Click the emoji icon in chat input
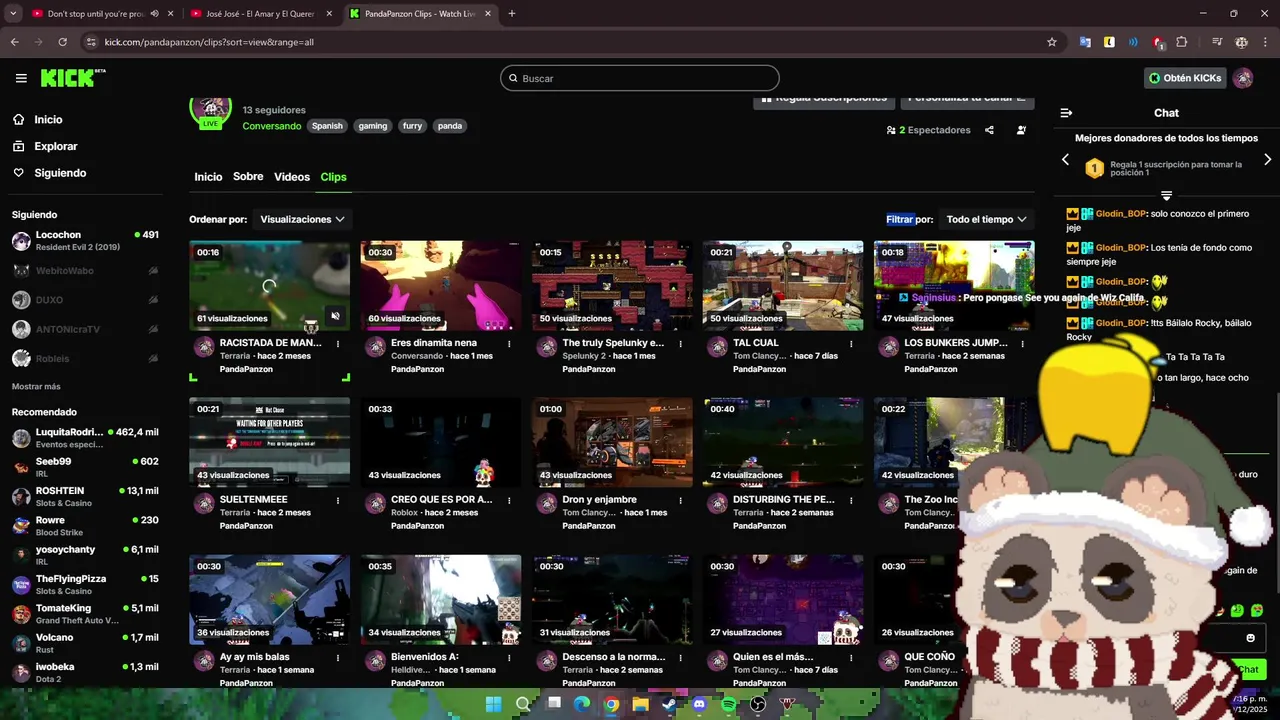 pyautogui.click(x=1250, y=638)
